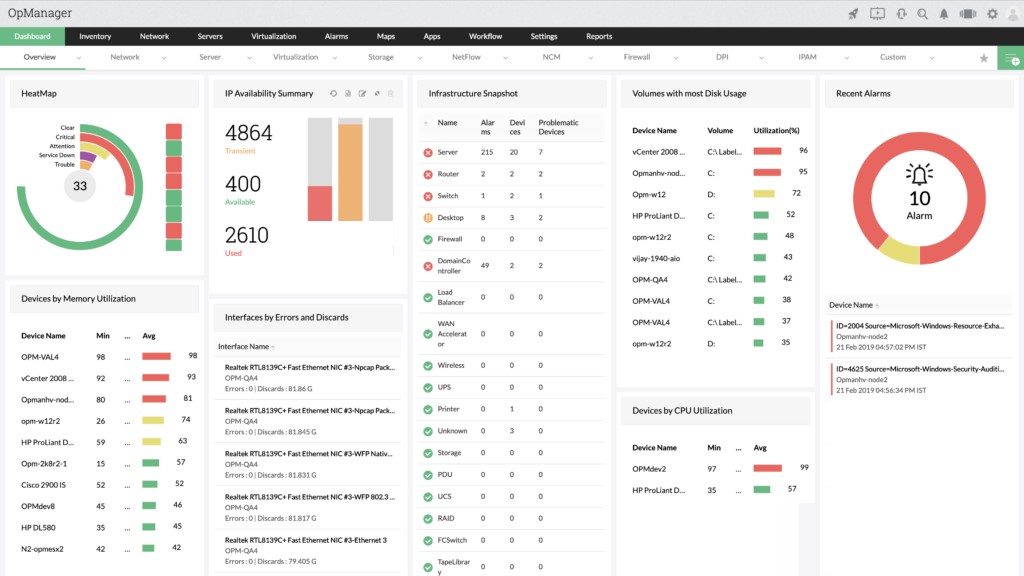This screenshot has width=1024, height=576.
Task: Sort interfaces by Interface Name header
Action: tap(243, 347)
